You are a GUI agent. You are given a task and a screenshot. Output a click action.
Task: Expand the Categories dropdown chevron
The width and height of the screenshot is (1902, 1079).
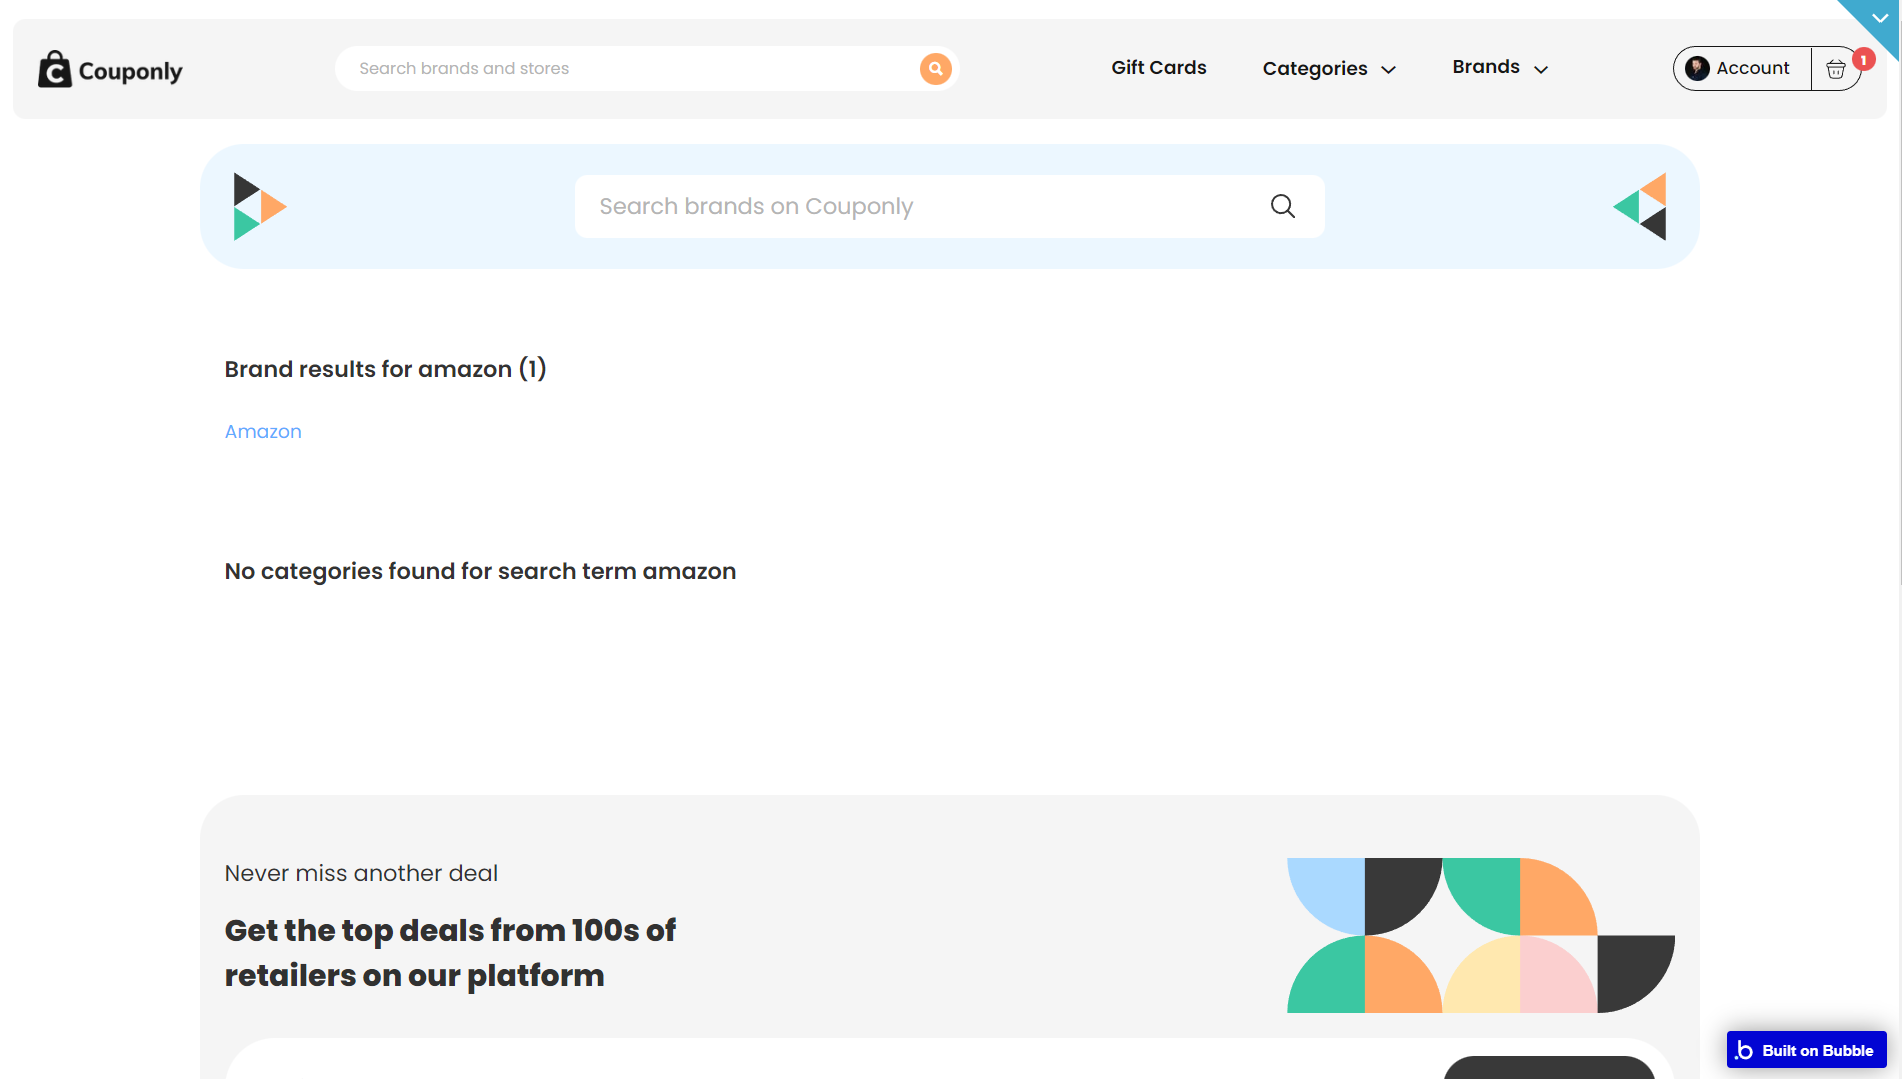click(x=1388, y=70)
